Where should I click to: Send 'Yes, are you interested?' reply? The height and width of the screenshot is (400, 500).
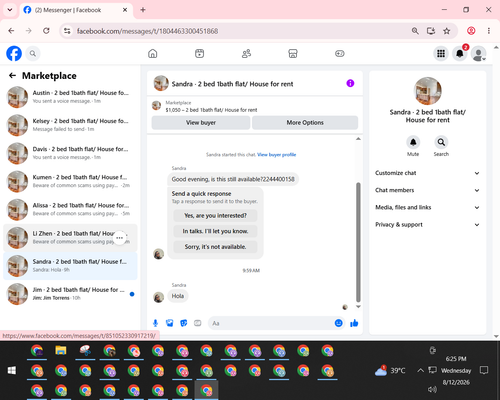[x=215, y=216]
